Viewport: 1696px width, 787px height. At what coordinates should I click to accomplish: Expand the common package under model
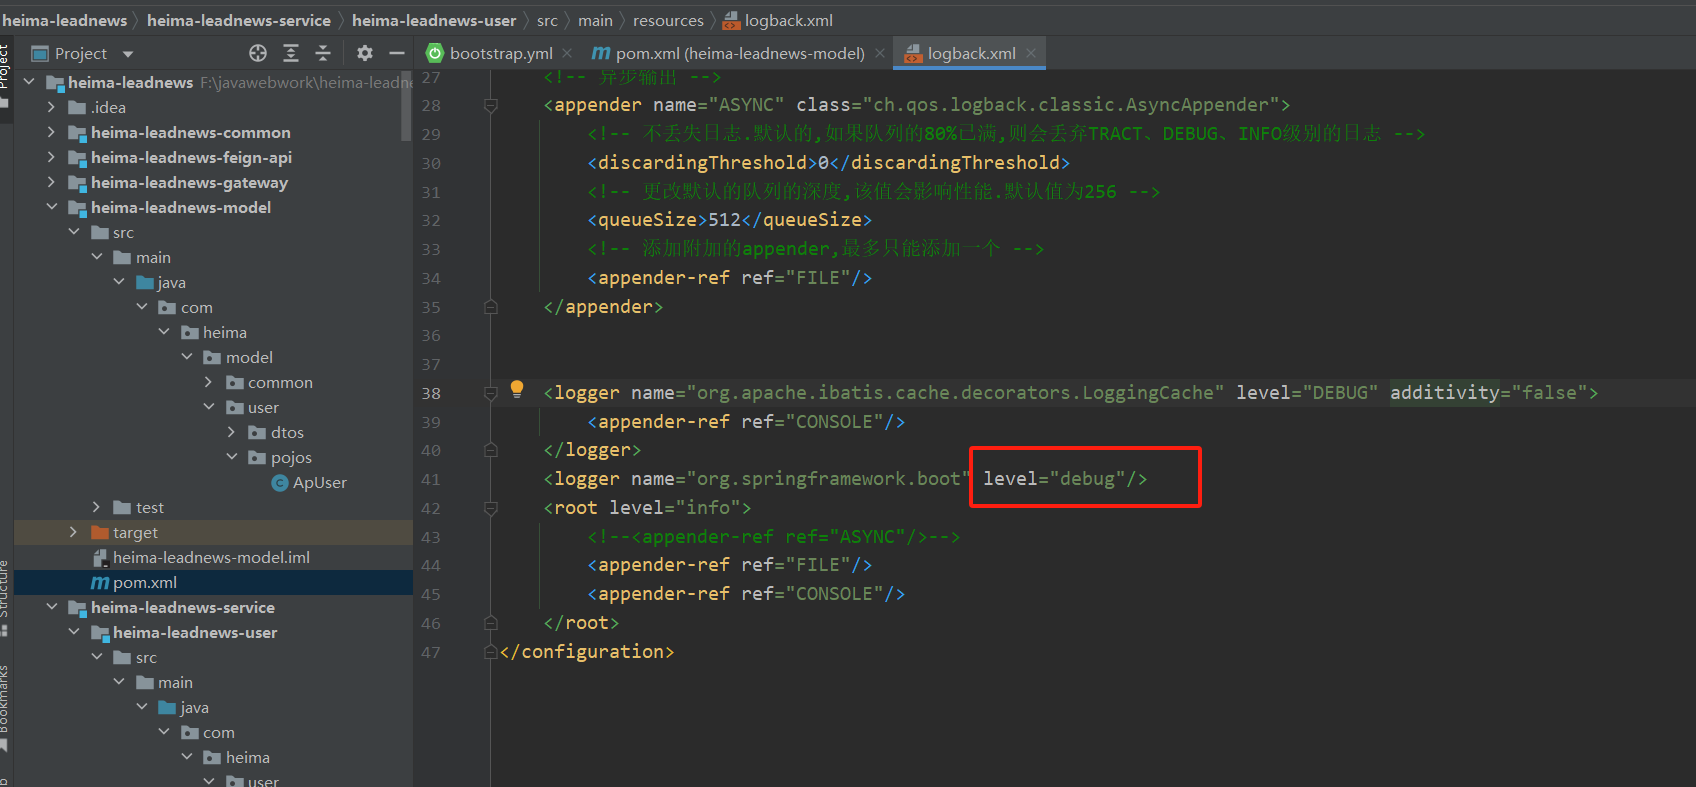[208, 382]
